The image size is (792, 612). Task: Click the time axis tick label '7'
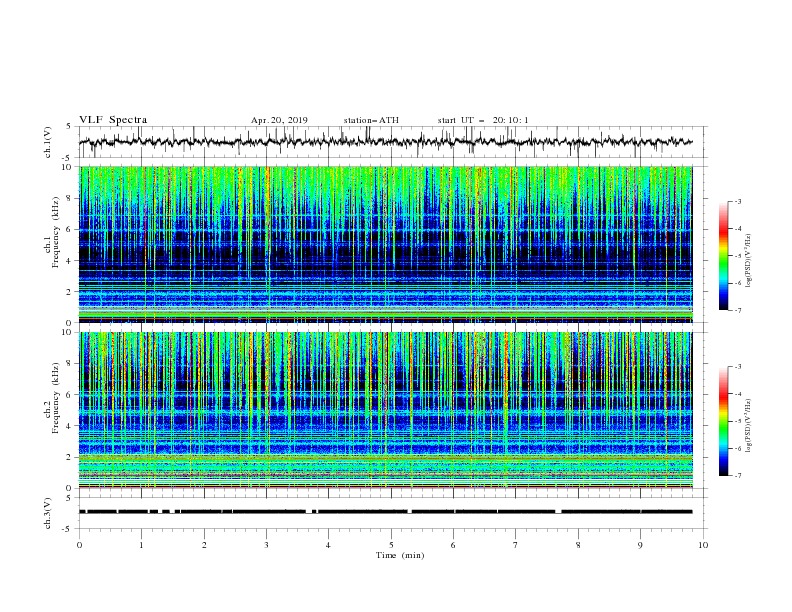point(516,545)
